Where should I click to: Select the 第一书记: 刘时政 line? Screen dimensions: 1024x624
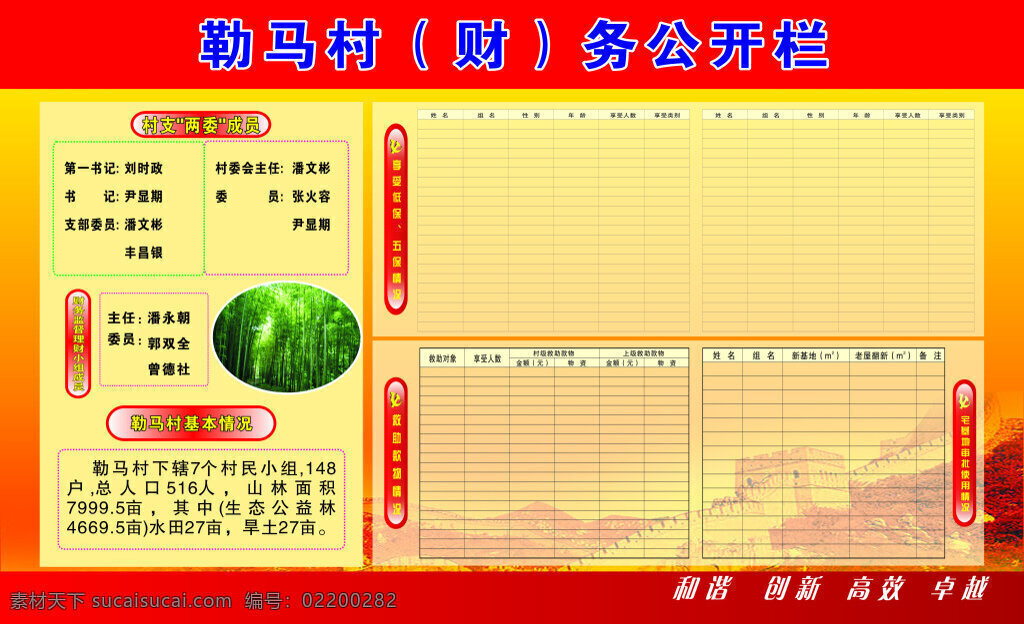(x=114, y=168)
